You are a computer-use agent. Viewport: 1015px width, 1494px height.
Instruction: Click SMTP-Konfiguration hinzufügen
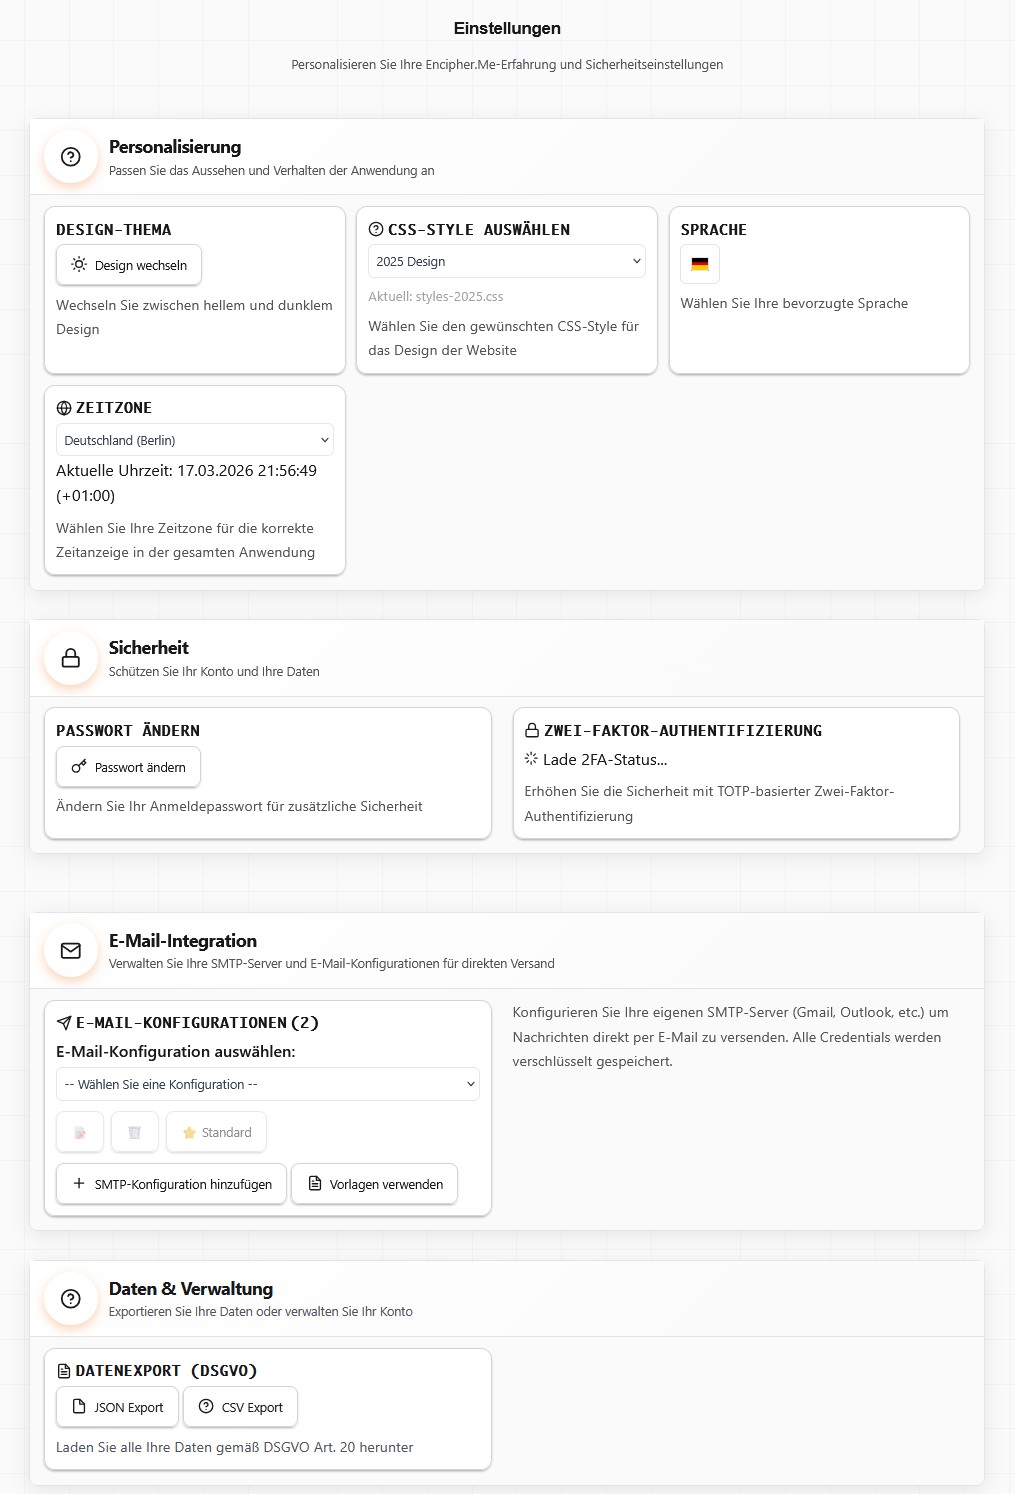[x=170, y=1184]
